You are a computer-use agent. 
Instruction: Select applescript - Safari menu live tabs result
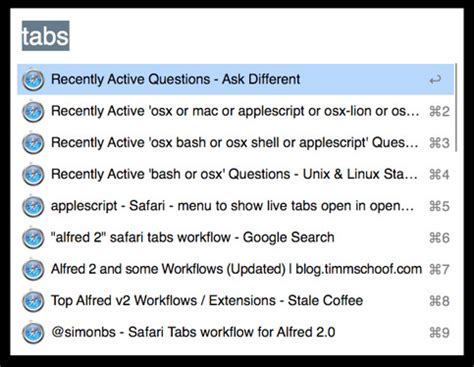235,206
